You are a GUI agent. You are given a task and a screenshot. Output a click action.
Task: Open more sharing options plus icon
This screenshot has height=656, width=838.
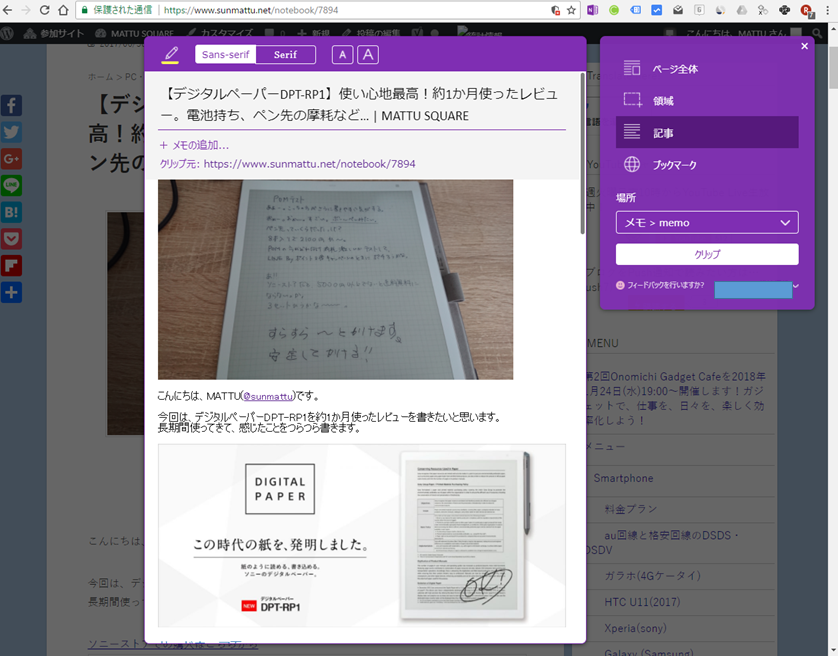pyautogui.click(x=11, y=292)
